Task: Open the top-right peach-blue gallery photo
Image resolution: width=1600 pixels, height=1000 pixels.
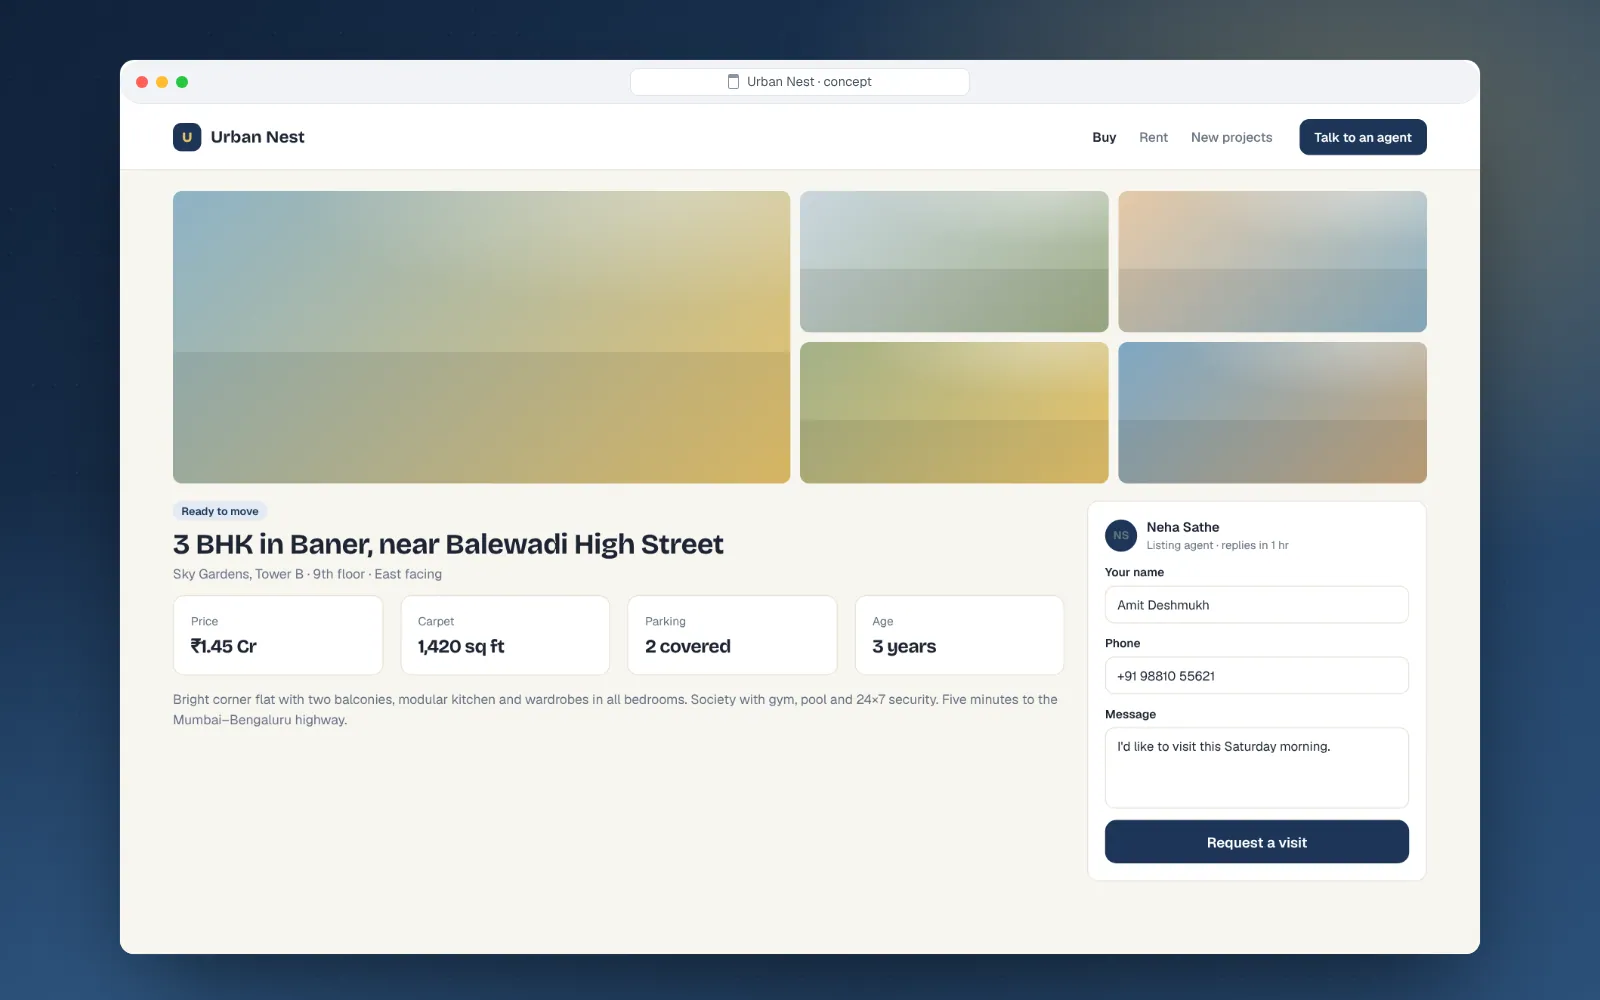Action: (1272, 262)
